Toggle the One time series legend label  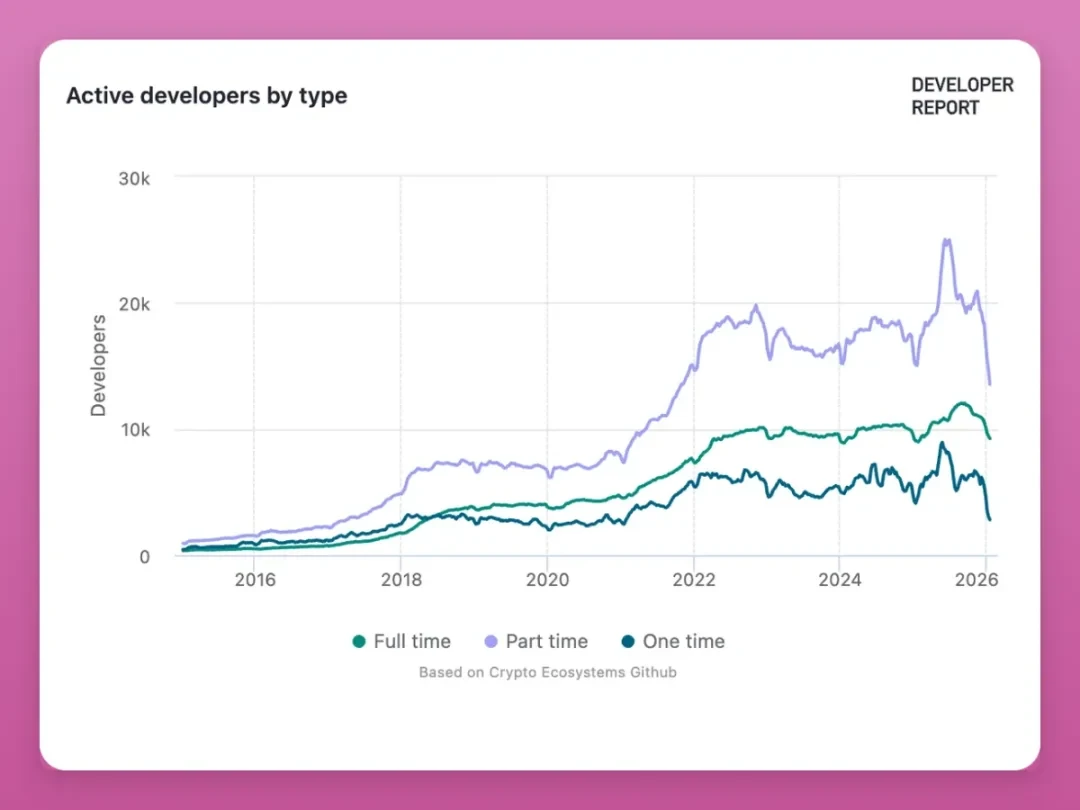click(x=684, y=642)
